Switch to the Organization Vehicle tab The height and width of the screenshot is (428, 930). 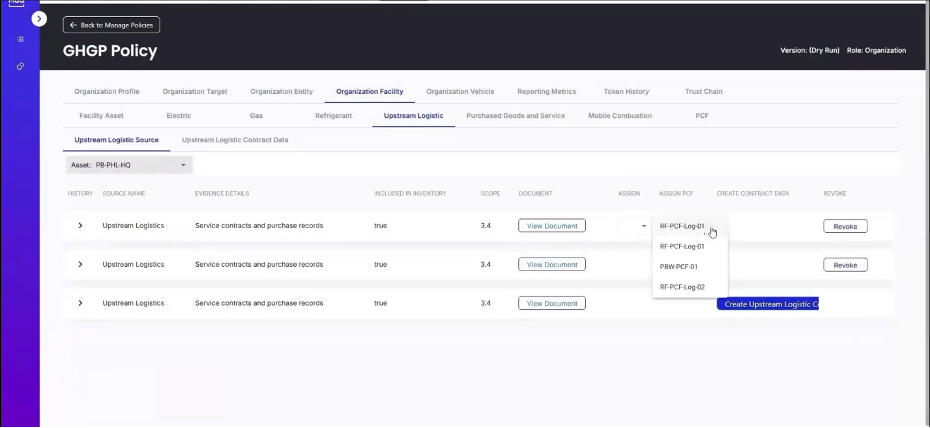pos(460,92)
